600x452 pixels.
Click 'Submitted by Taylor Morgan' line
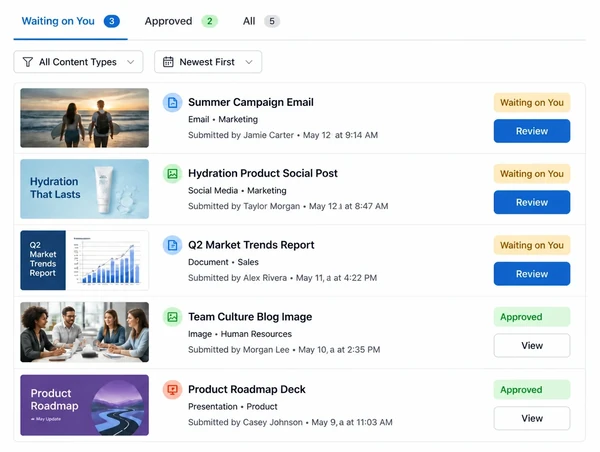288,206
